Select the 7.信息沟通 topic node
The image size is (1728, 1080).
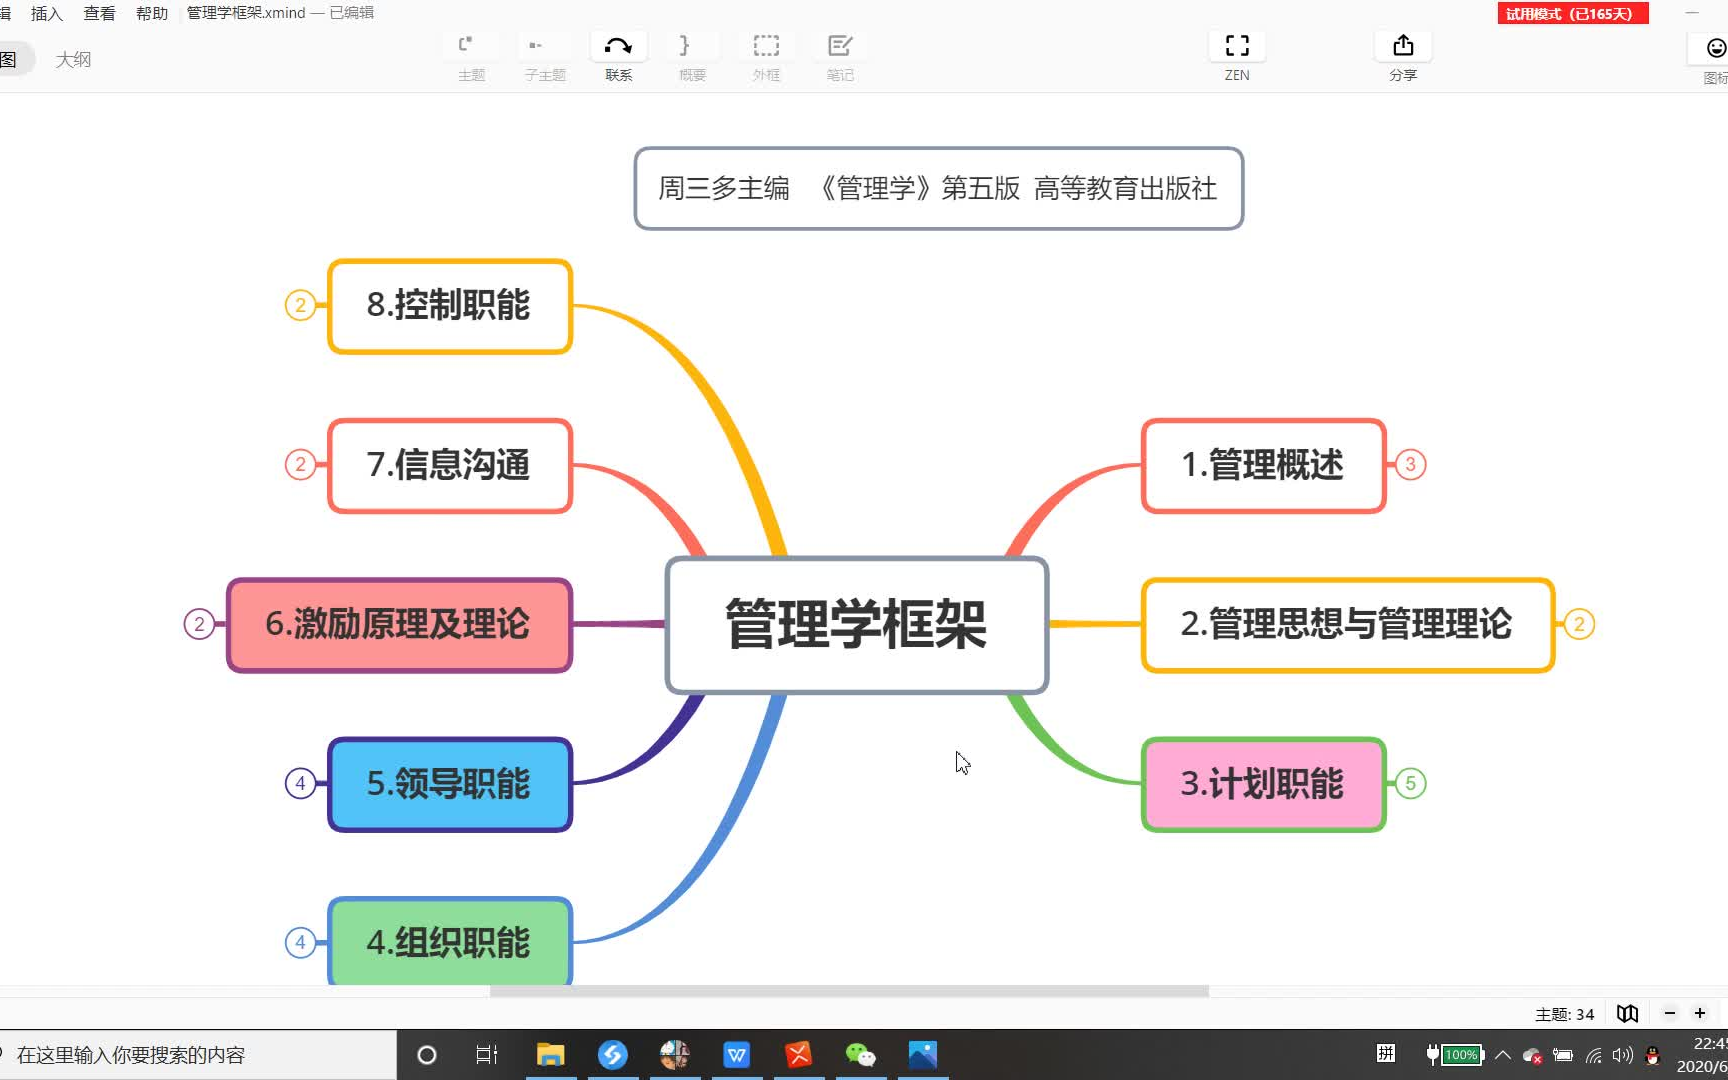[450, 465]
